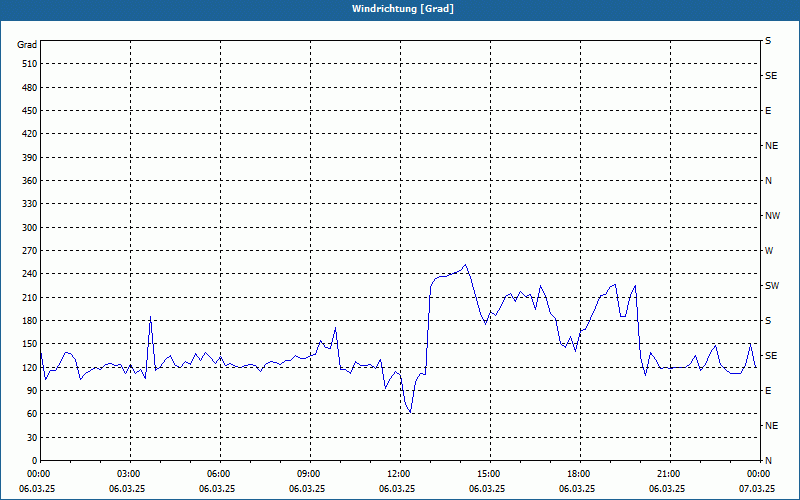
Task: Select the 510 y-axis value
Action: [x=30, y=64]
